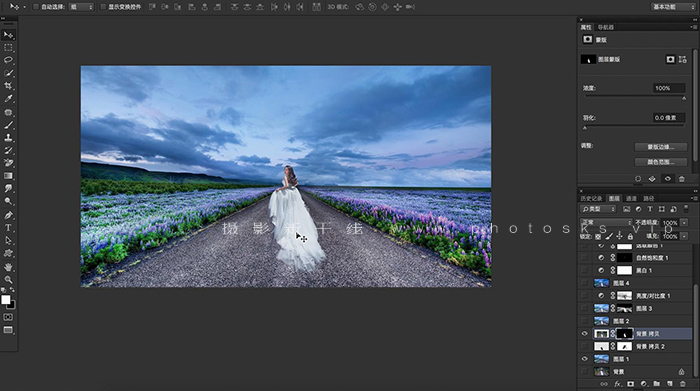Switch to the 通道 tab
The height and width of the screenshot is (391, 700).
(631, 198)
